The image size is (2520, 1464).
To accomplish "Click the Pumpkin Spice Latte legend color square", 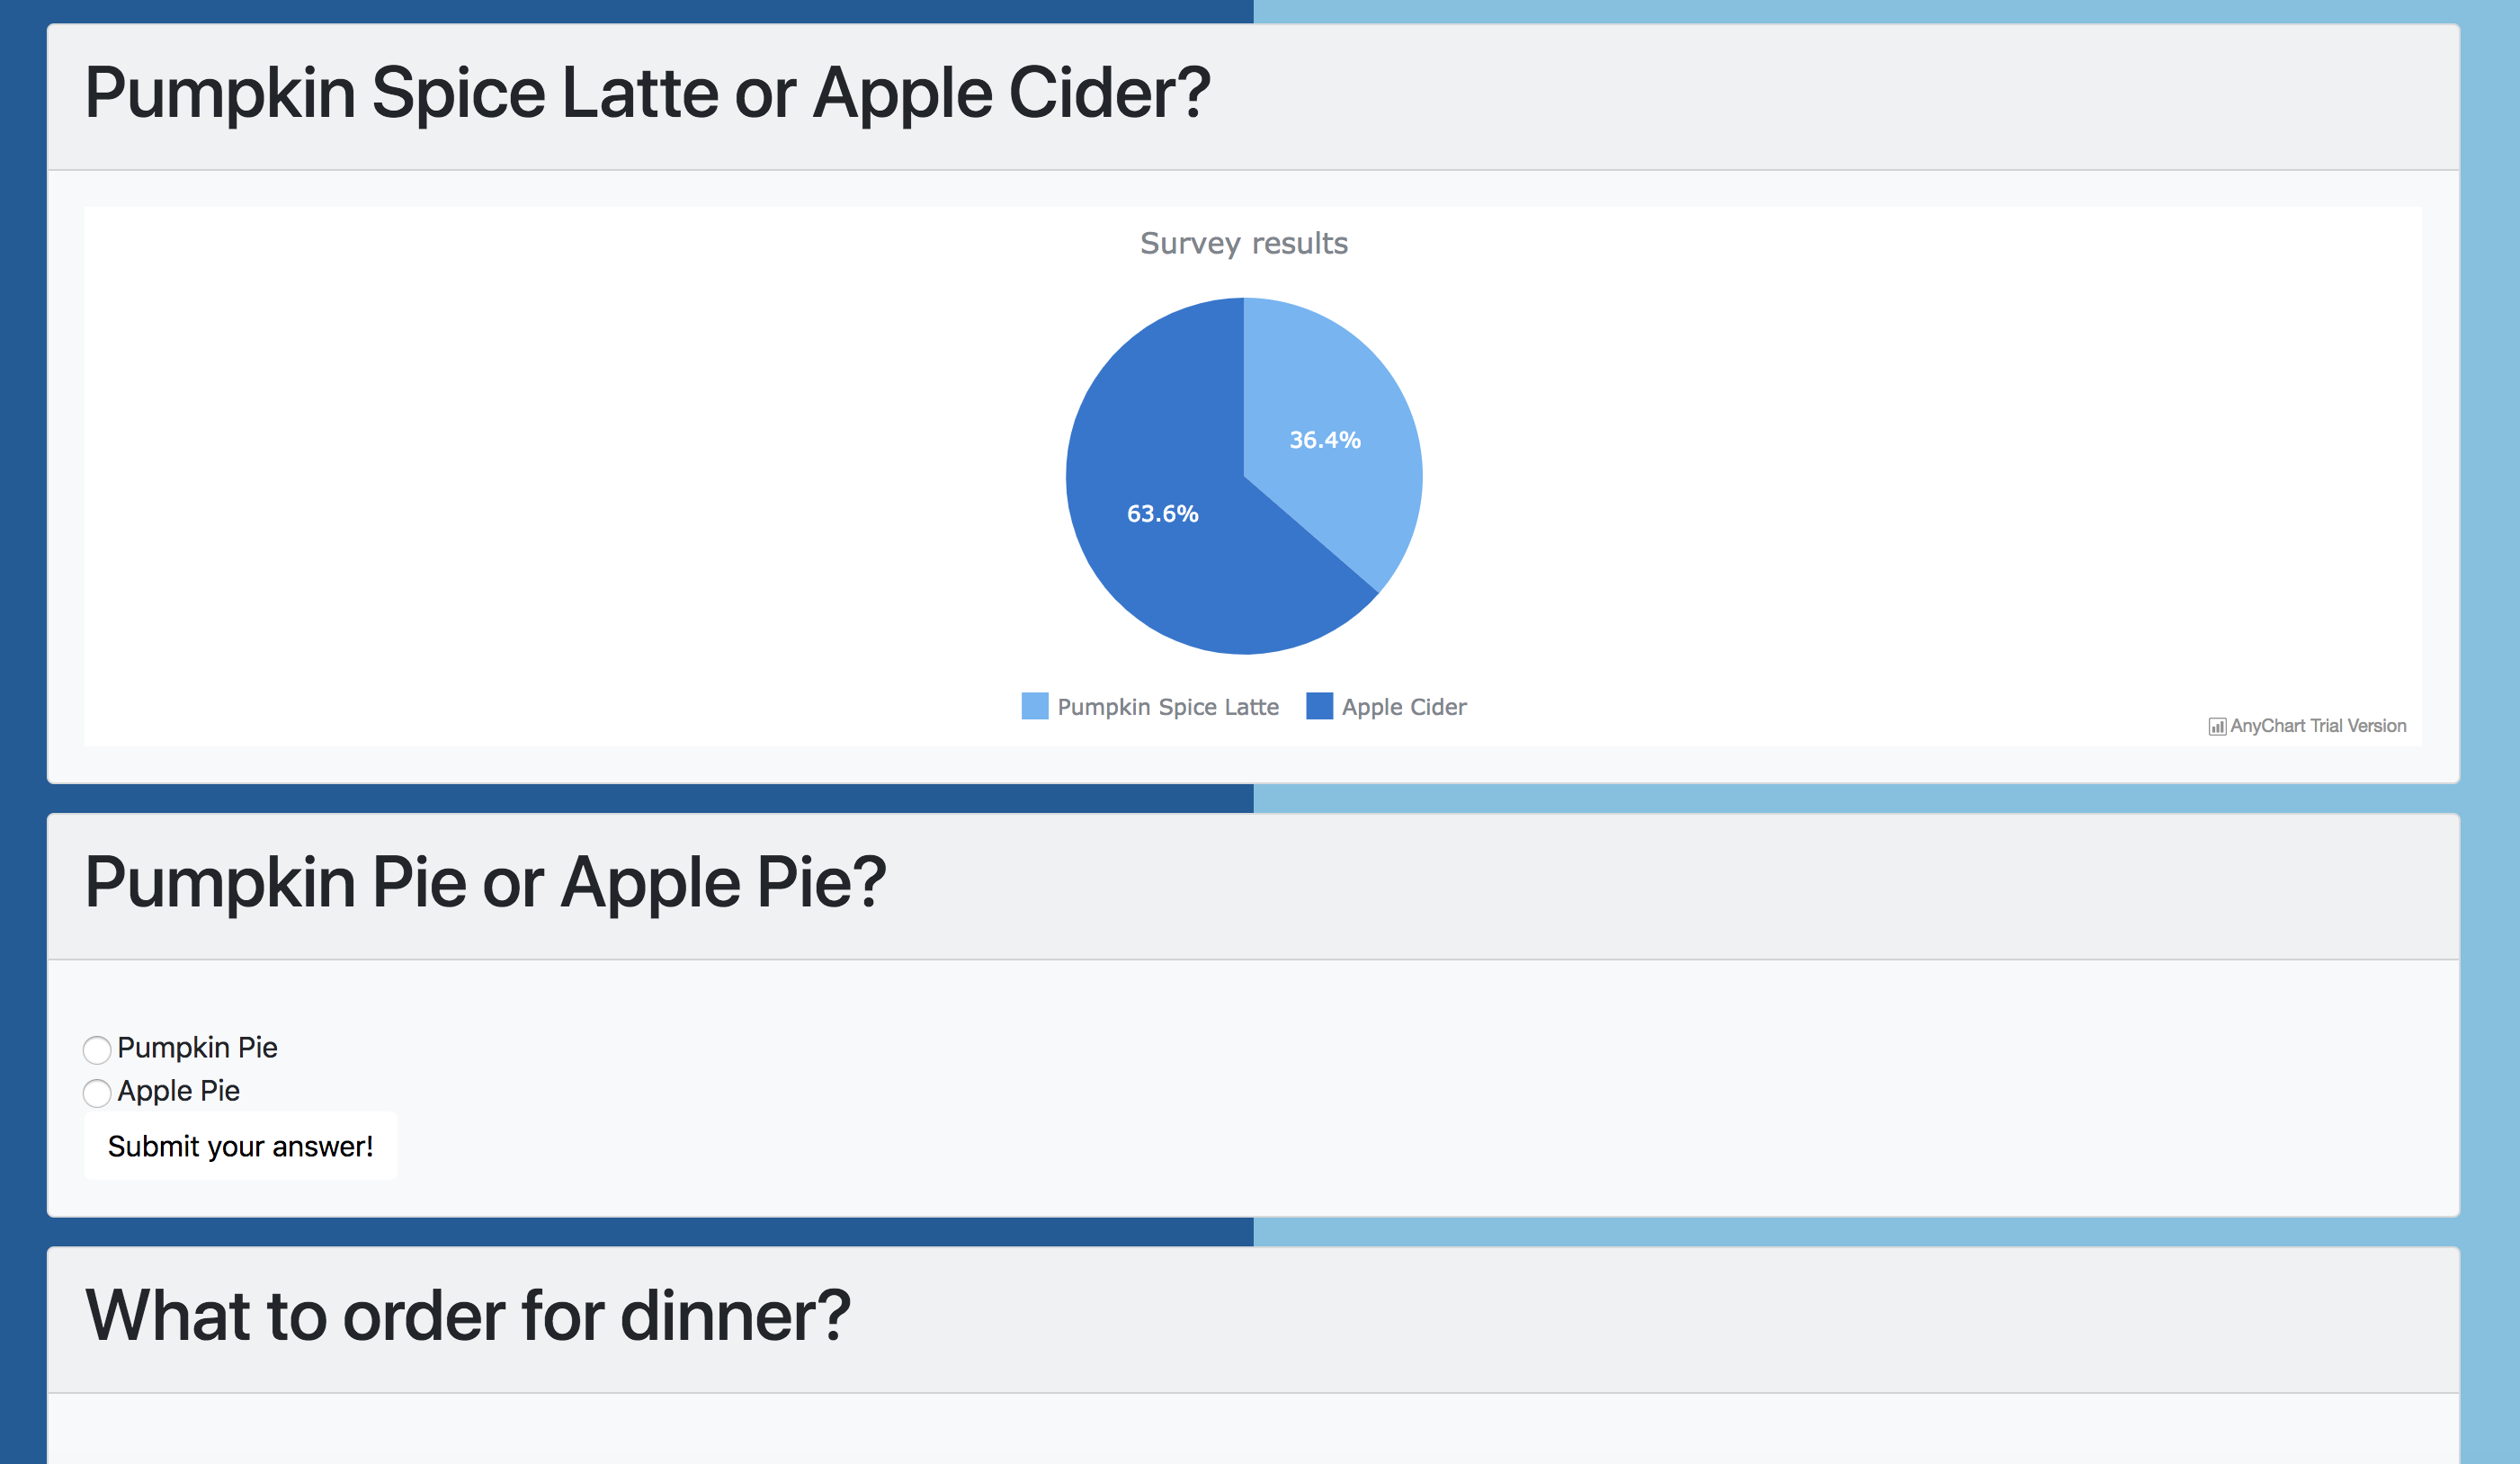I will coord(1035,706).
